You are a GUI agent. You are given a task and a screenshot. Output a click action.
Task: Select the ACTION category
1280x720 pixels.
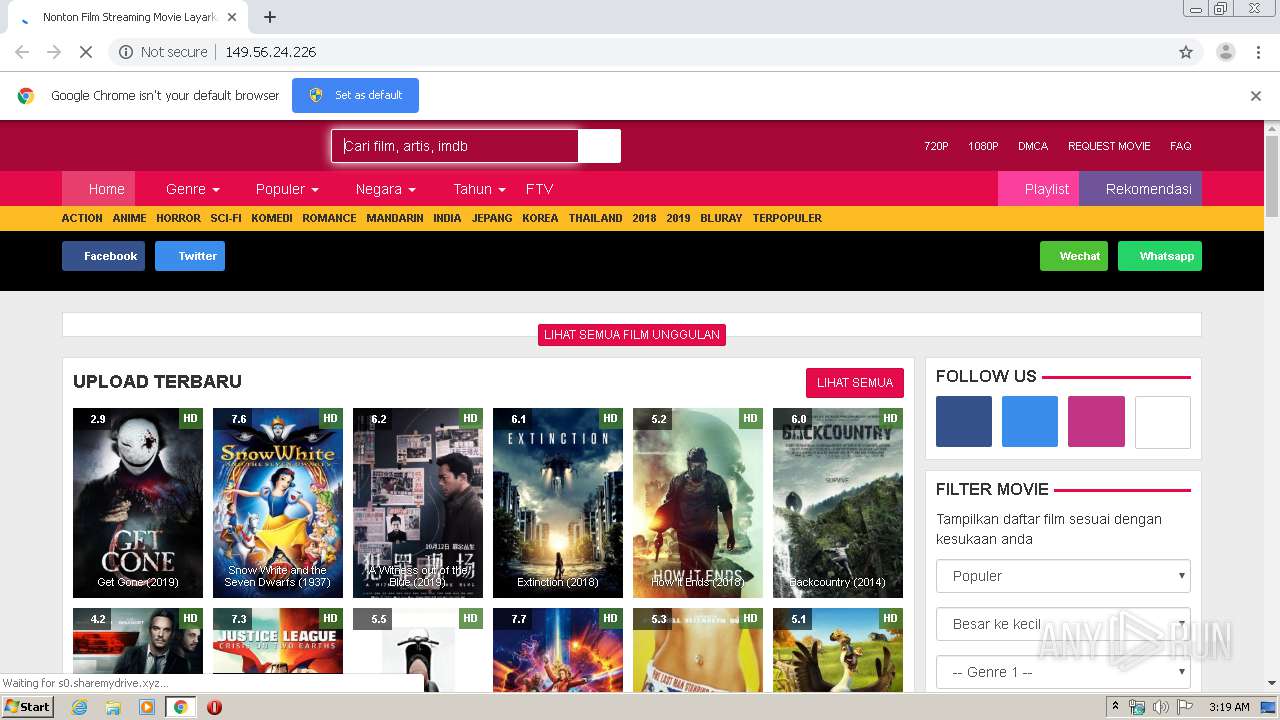(x=82, y=218)
